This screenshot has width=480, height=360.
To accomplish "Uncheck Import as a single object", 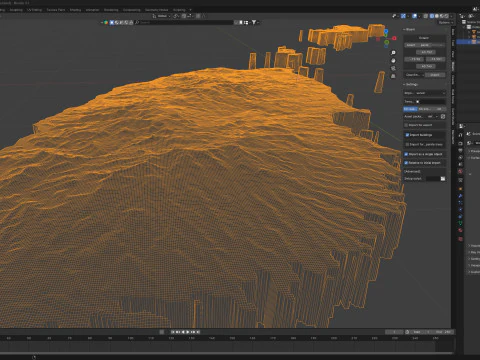I will tap(406, 154).
